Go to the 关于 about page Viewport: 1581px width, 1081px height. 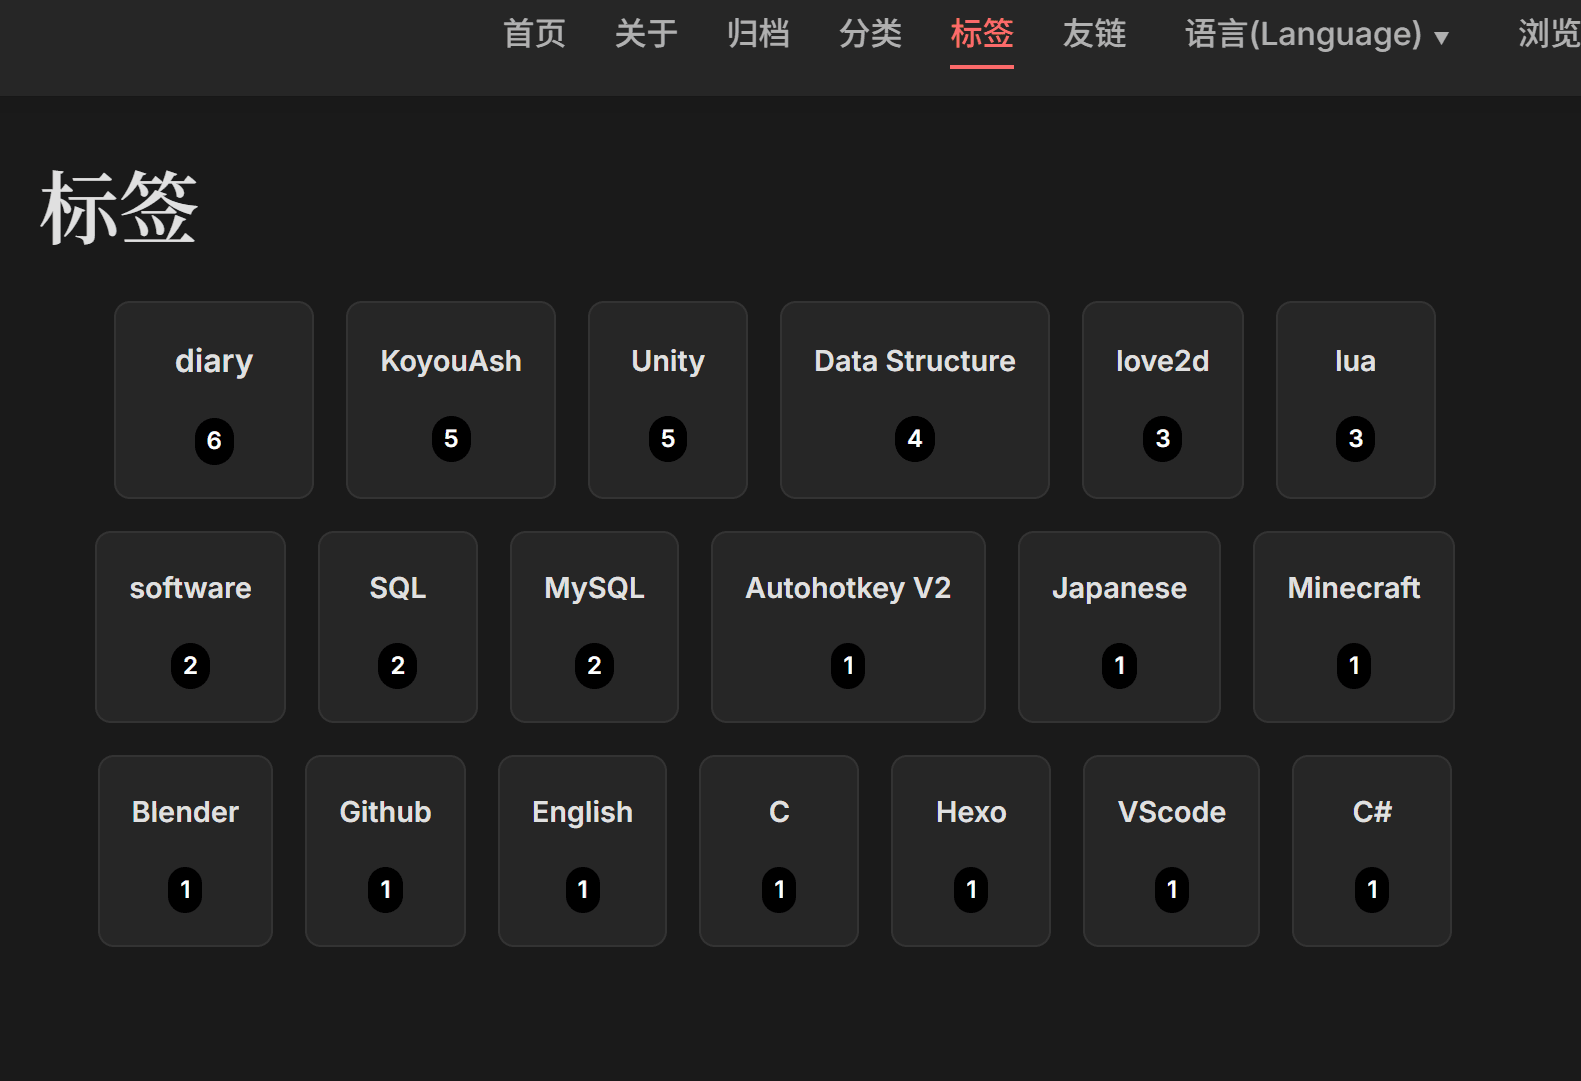pyautogui.click(x=646, y=34)
